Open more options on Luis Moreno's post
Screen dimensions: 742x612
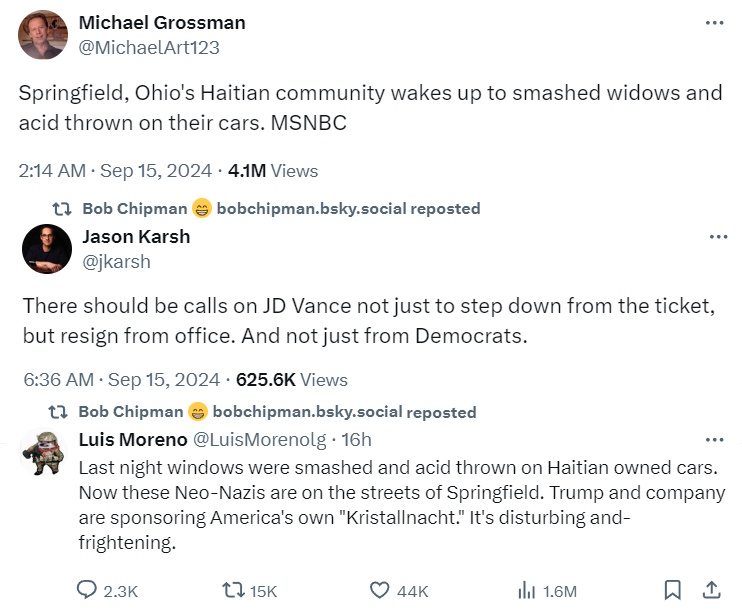(x=714, y=440)
